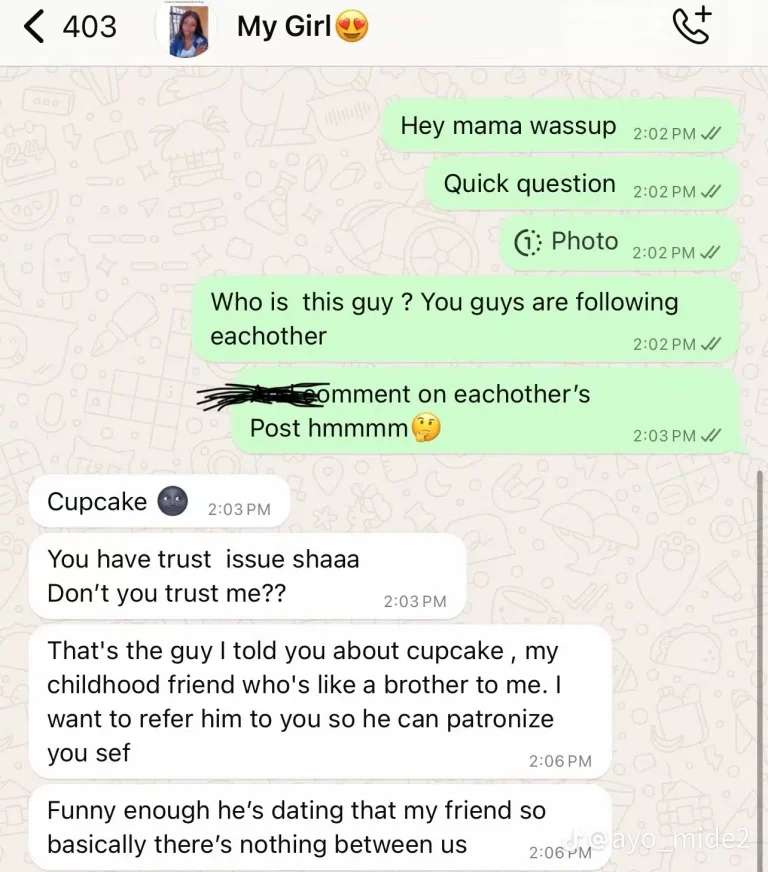Select the comment on eachother's Post message

tap(485, 411)
